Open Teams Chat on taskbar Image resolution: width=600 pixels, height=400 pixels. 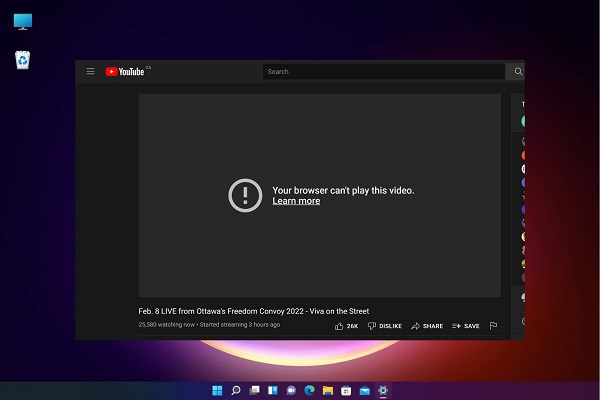291,390
